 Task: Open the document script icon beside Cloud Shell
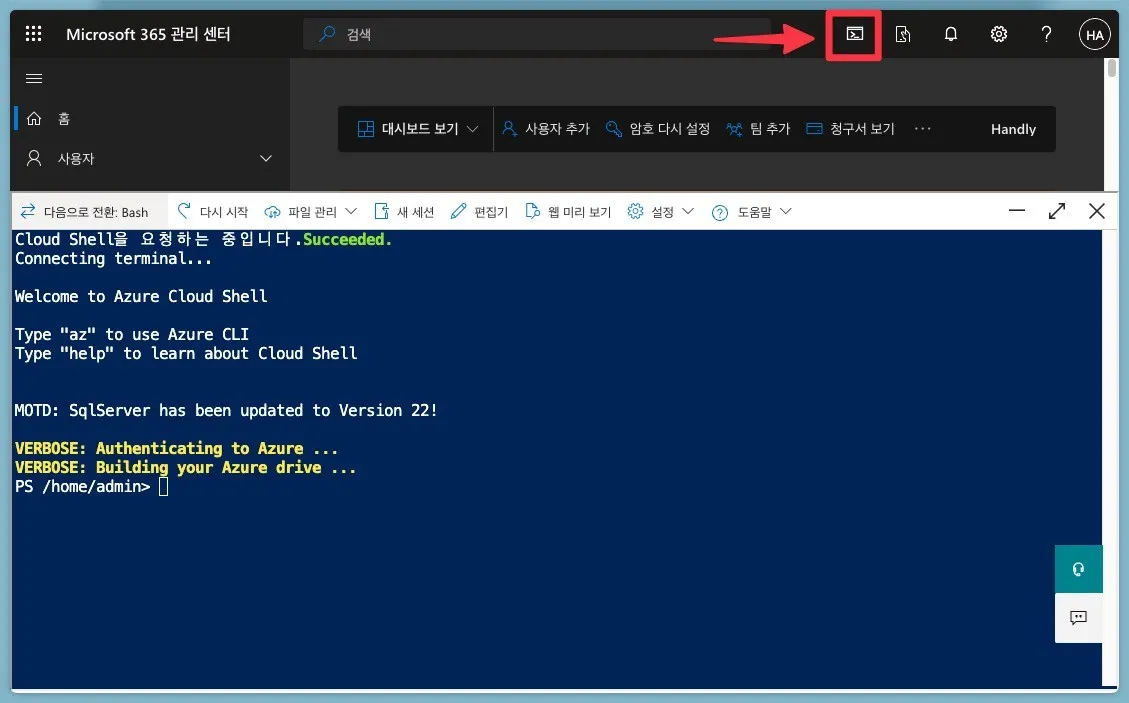click(x=902, y=34)
